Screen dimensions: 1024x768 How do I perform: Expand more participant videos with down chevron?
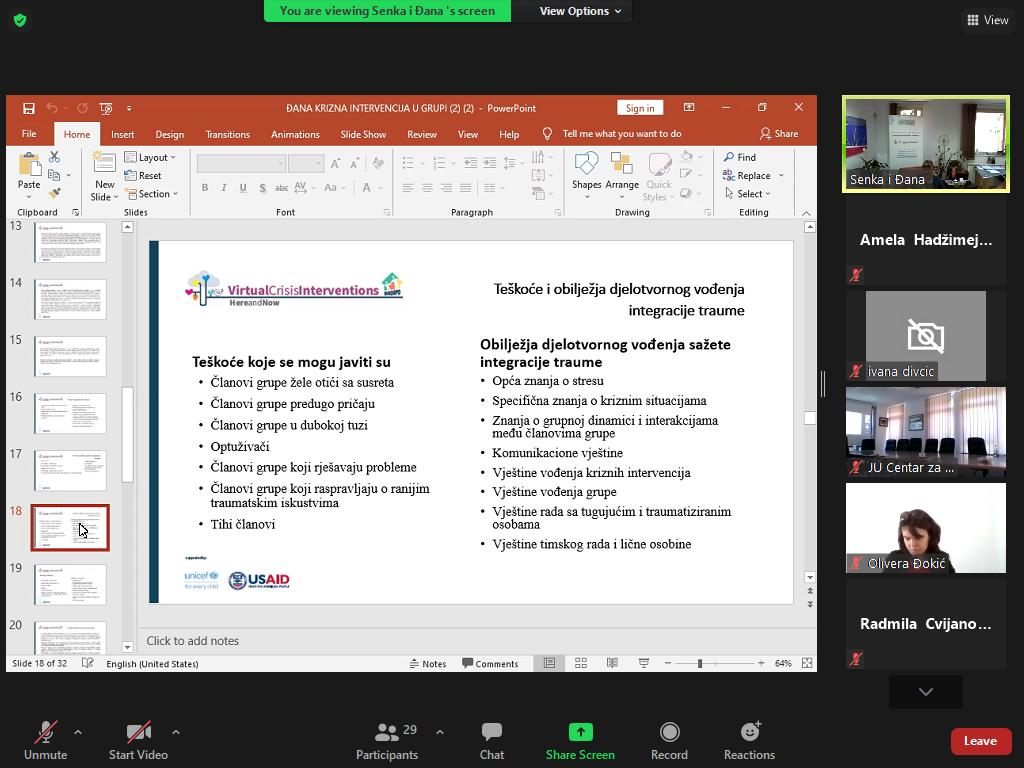925,692
